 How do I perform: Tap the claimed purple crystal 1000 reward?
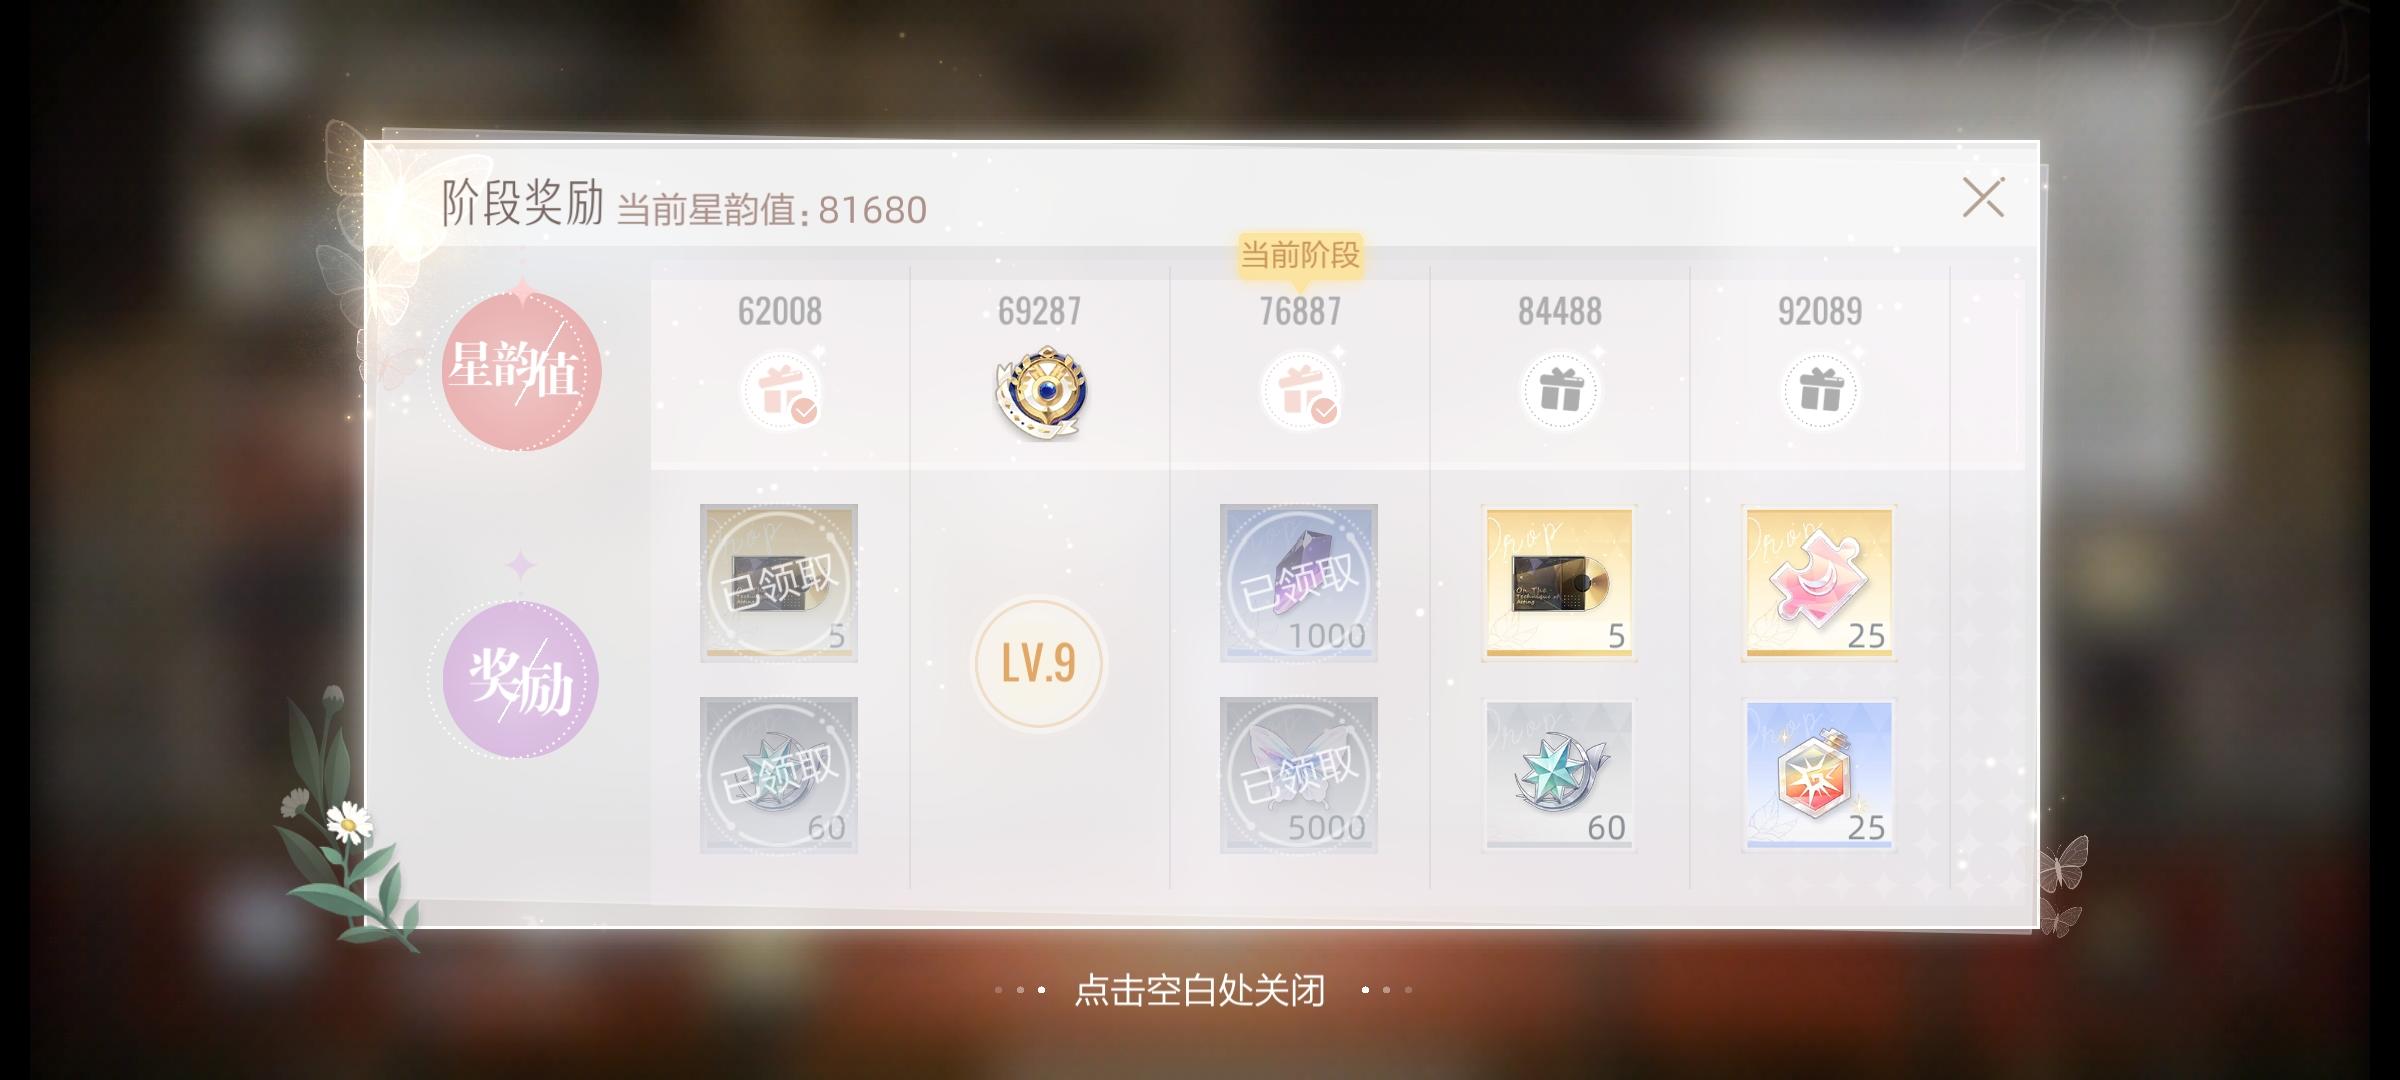pyautogui.click(x=1299, y=583)
